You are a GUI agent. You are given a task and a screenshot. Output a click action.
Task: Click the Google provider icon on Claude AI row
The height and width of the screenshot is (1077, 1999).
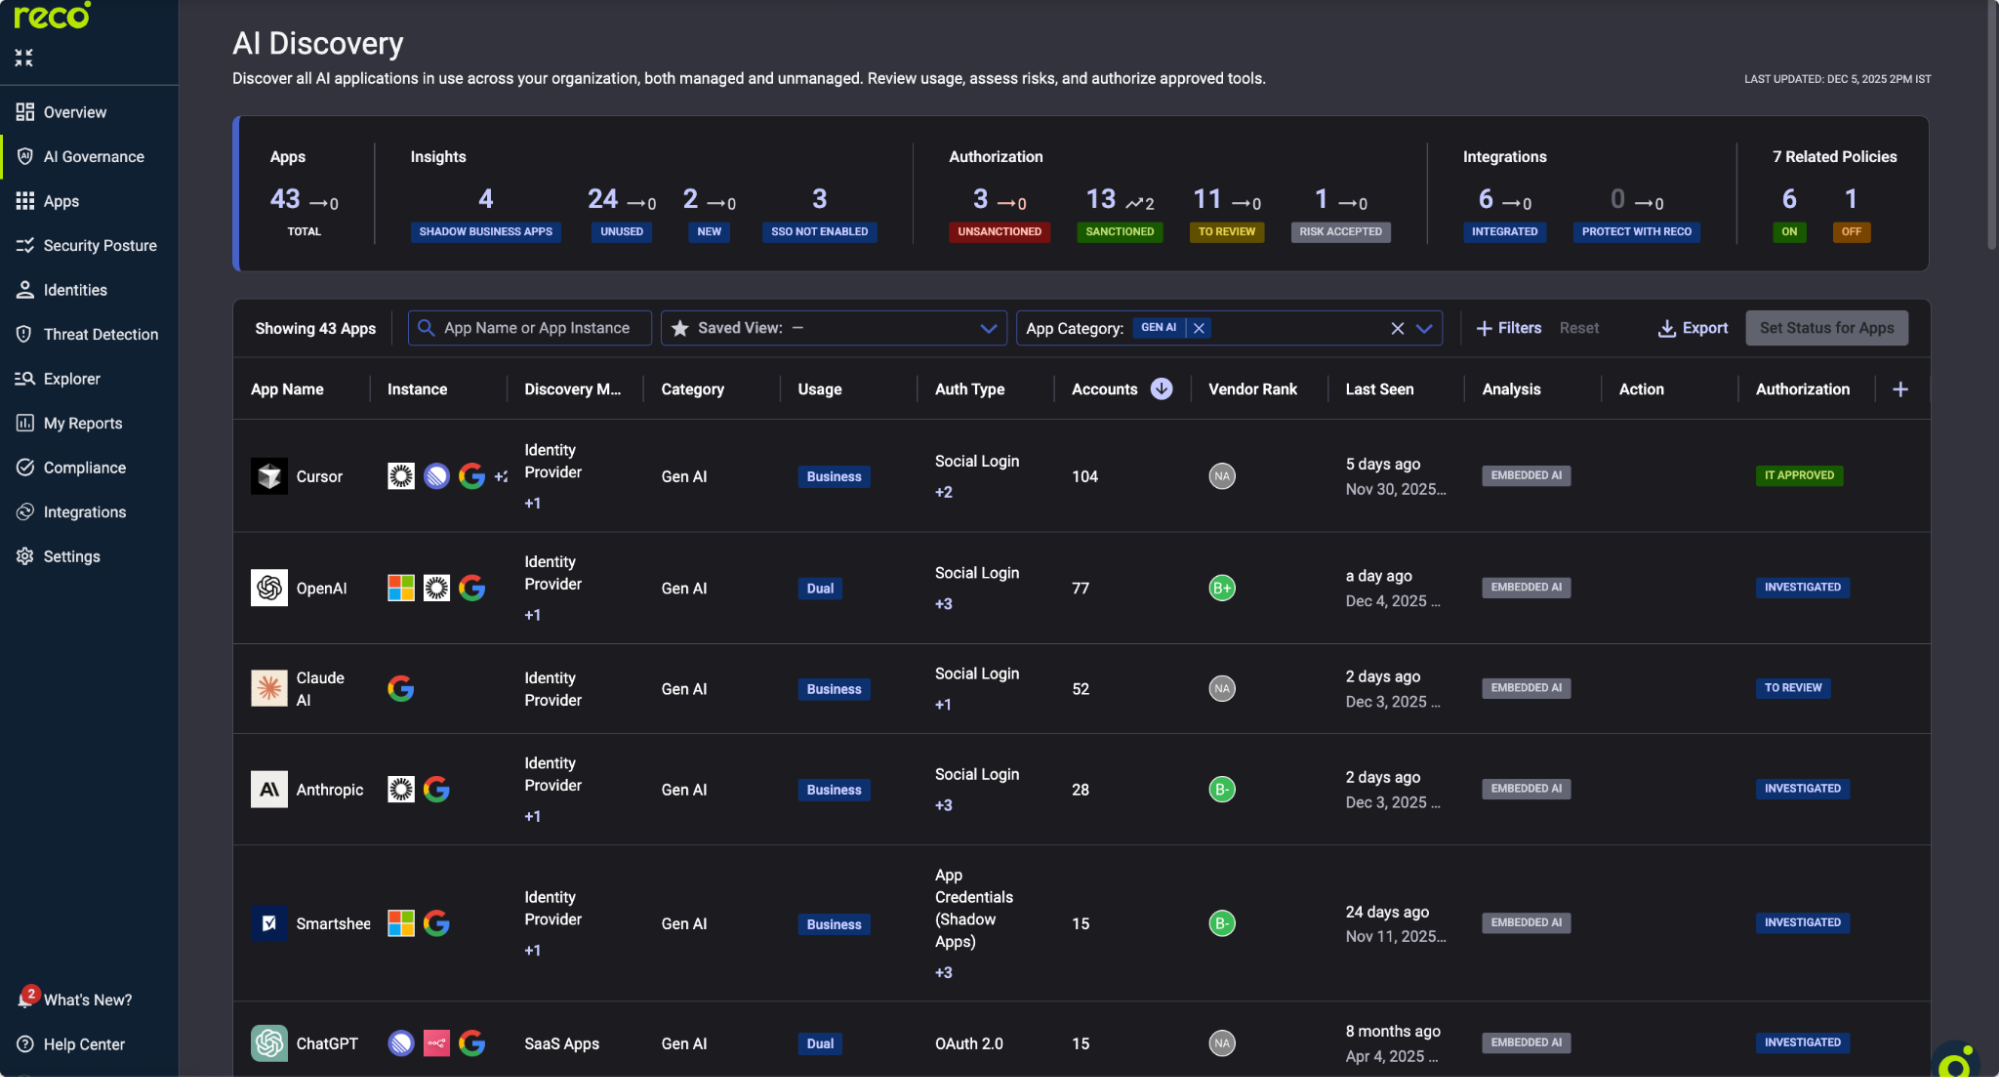(x=400, y=688)
